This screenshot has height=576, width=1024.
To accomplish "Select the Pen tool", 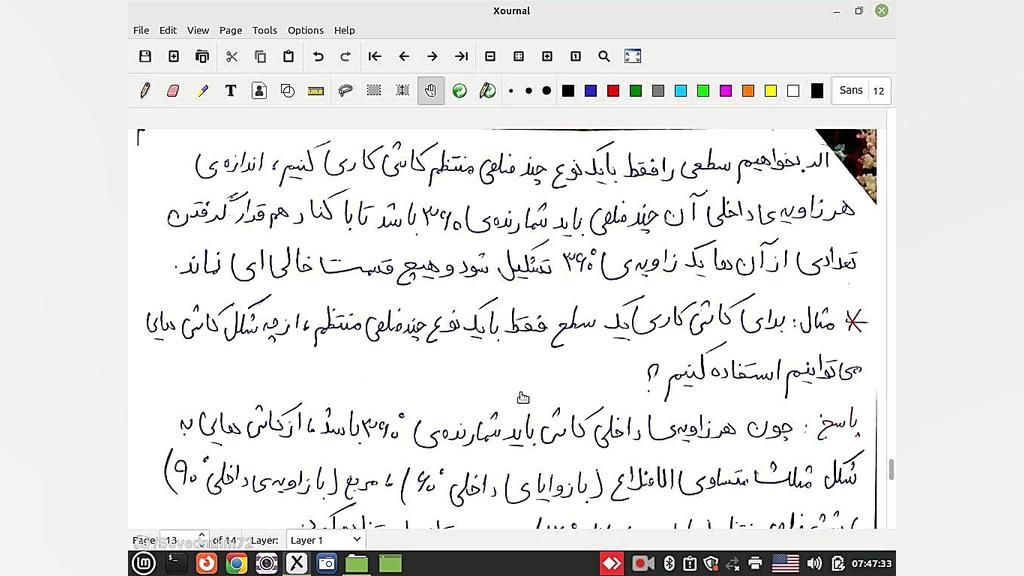I will 145,91.
